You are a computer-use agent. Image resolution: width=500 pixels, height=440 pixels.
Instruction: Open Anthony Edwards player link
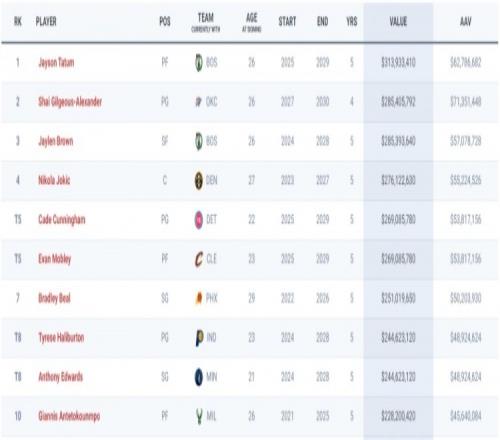[x=60, y=377]
